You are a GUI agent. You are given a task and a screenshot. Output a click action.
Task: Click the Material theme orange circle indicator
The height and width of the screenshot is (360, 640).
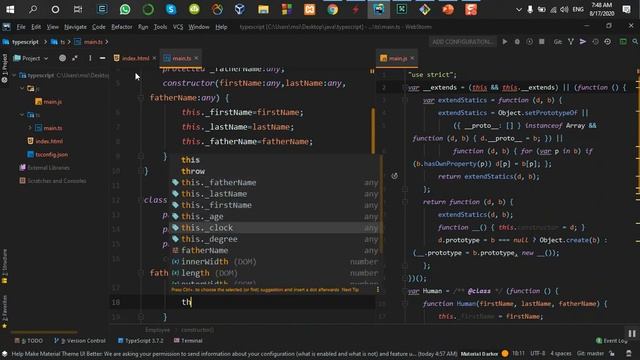click(505, 353)
